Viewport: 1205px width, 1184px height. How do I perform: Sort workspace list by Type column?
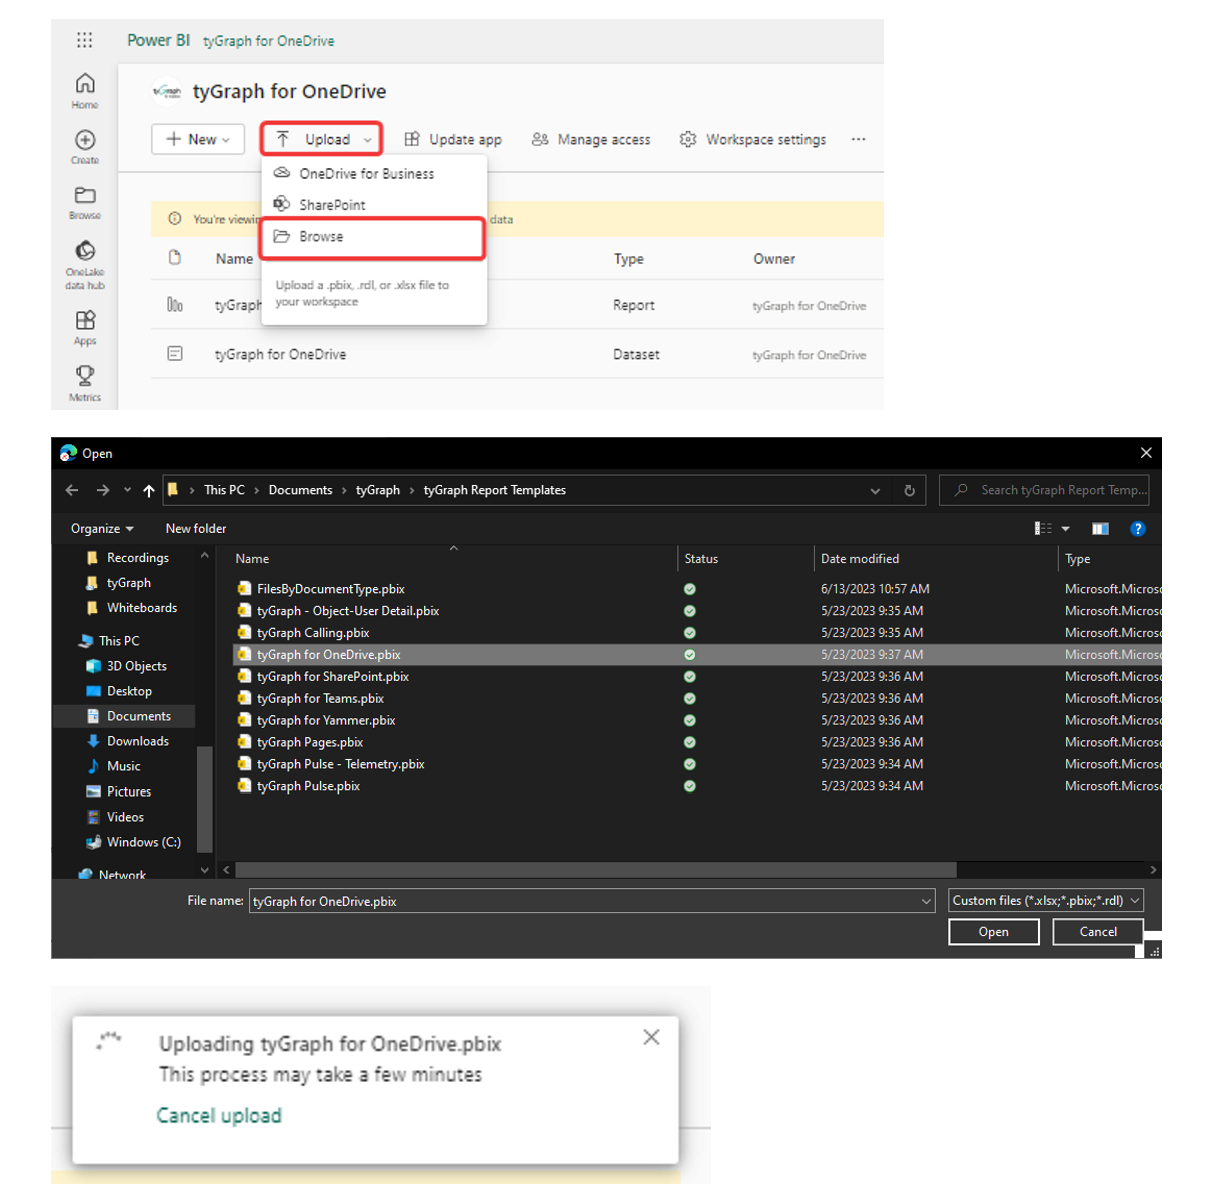[628, 259]
